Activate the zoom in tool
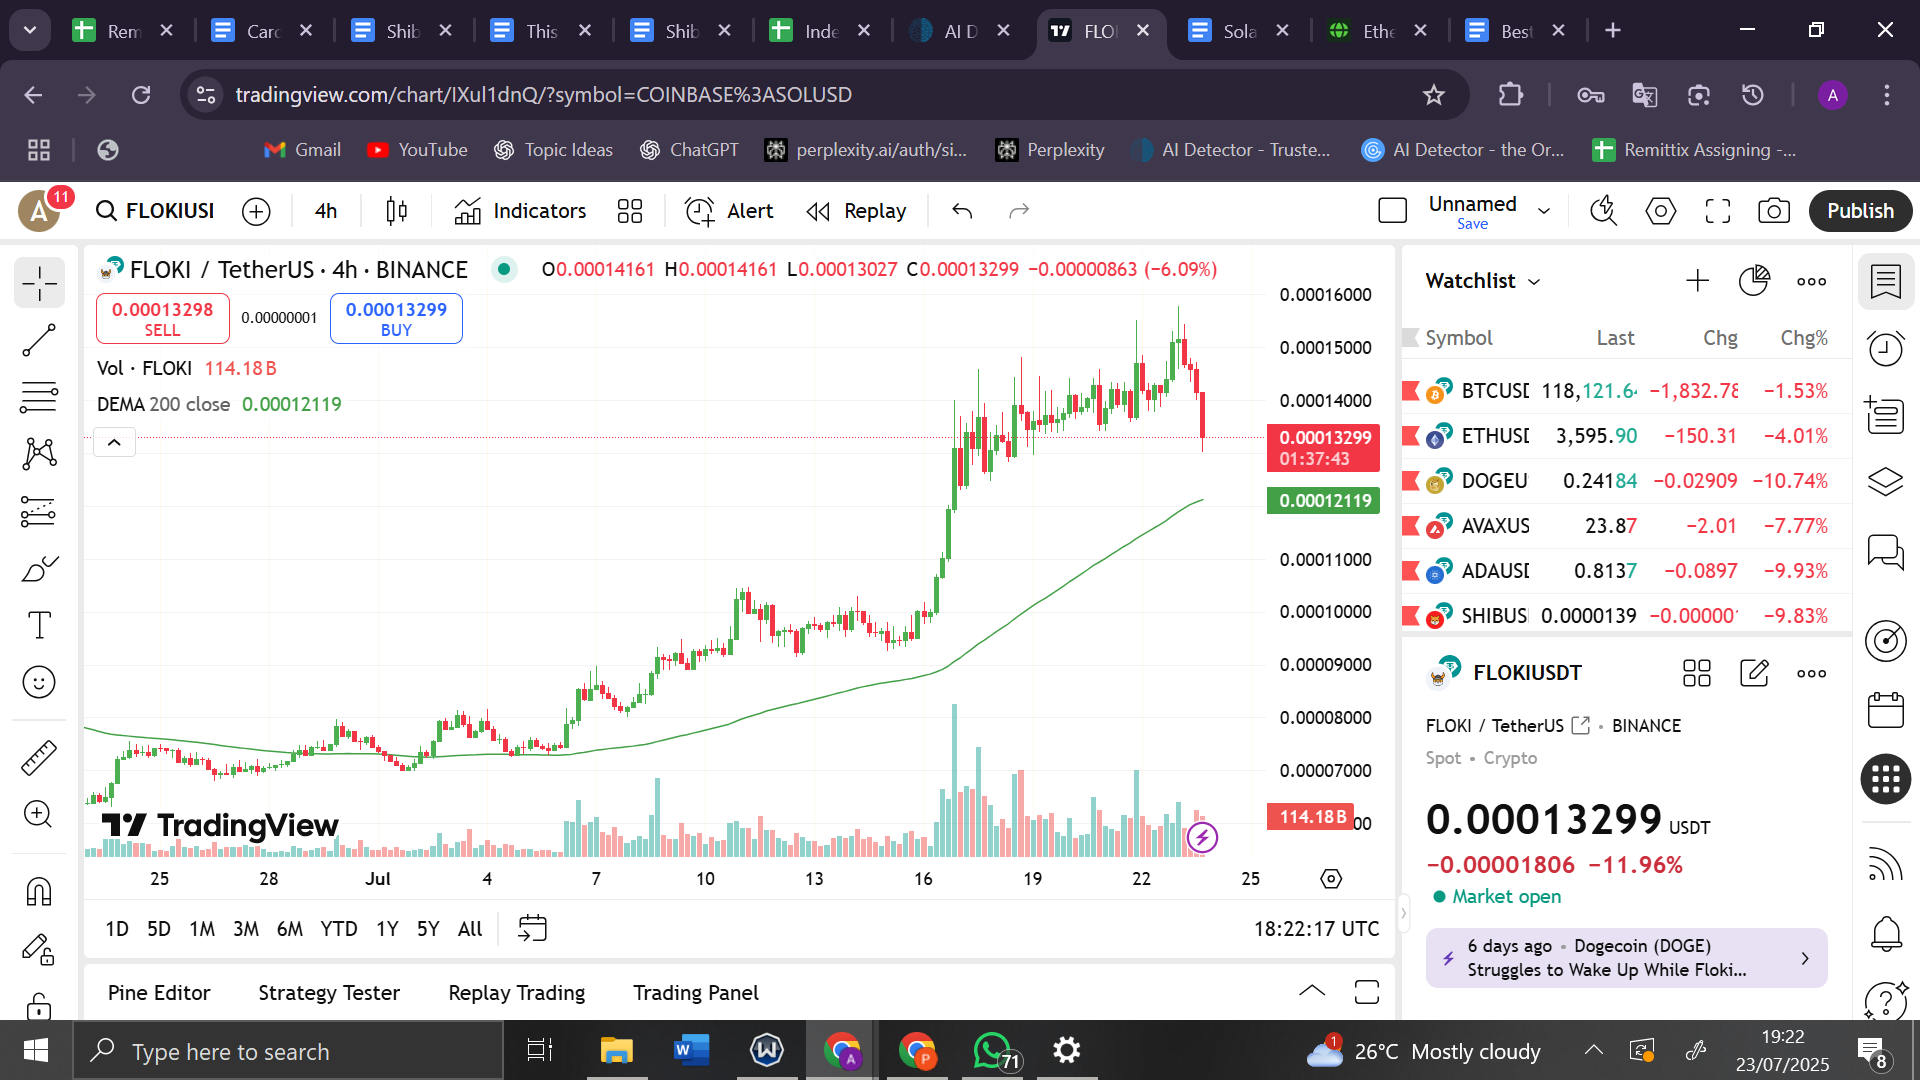 coord(39,814)
